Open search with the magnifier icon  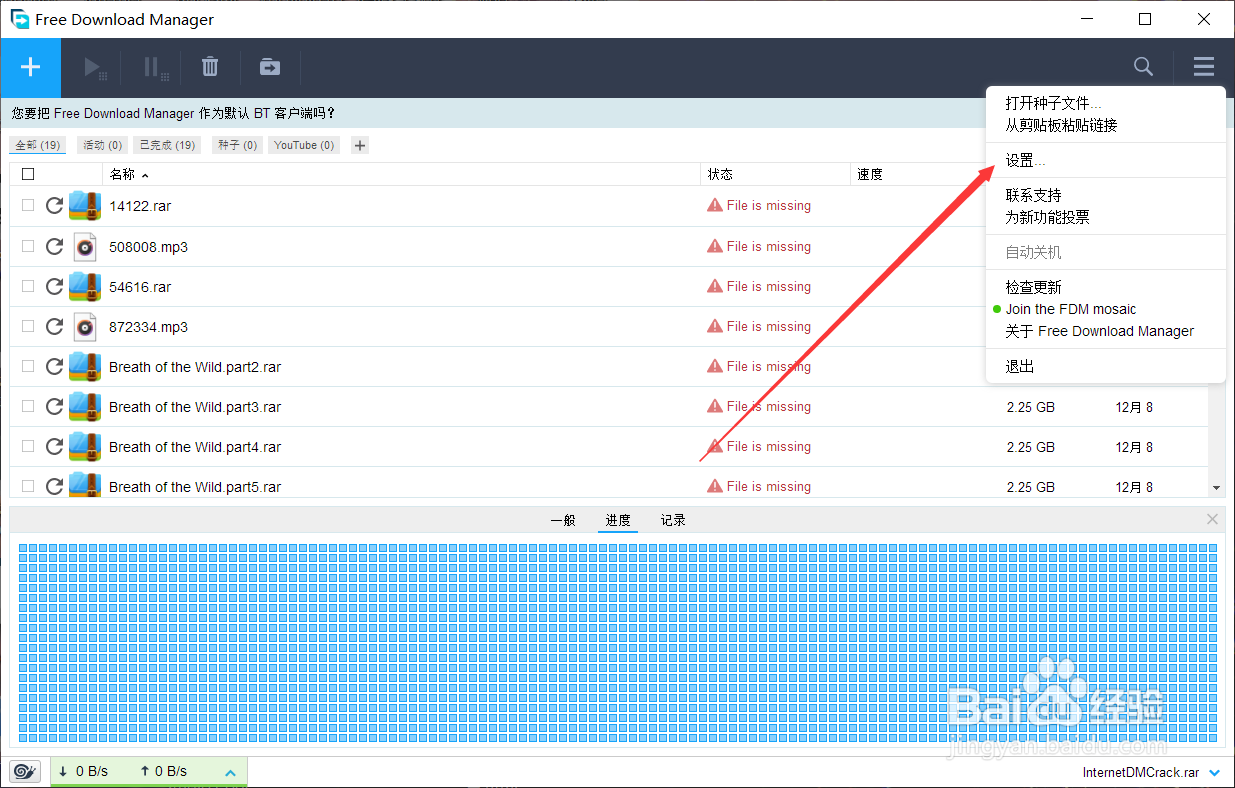(x=1143, y=67)
